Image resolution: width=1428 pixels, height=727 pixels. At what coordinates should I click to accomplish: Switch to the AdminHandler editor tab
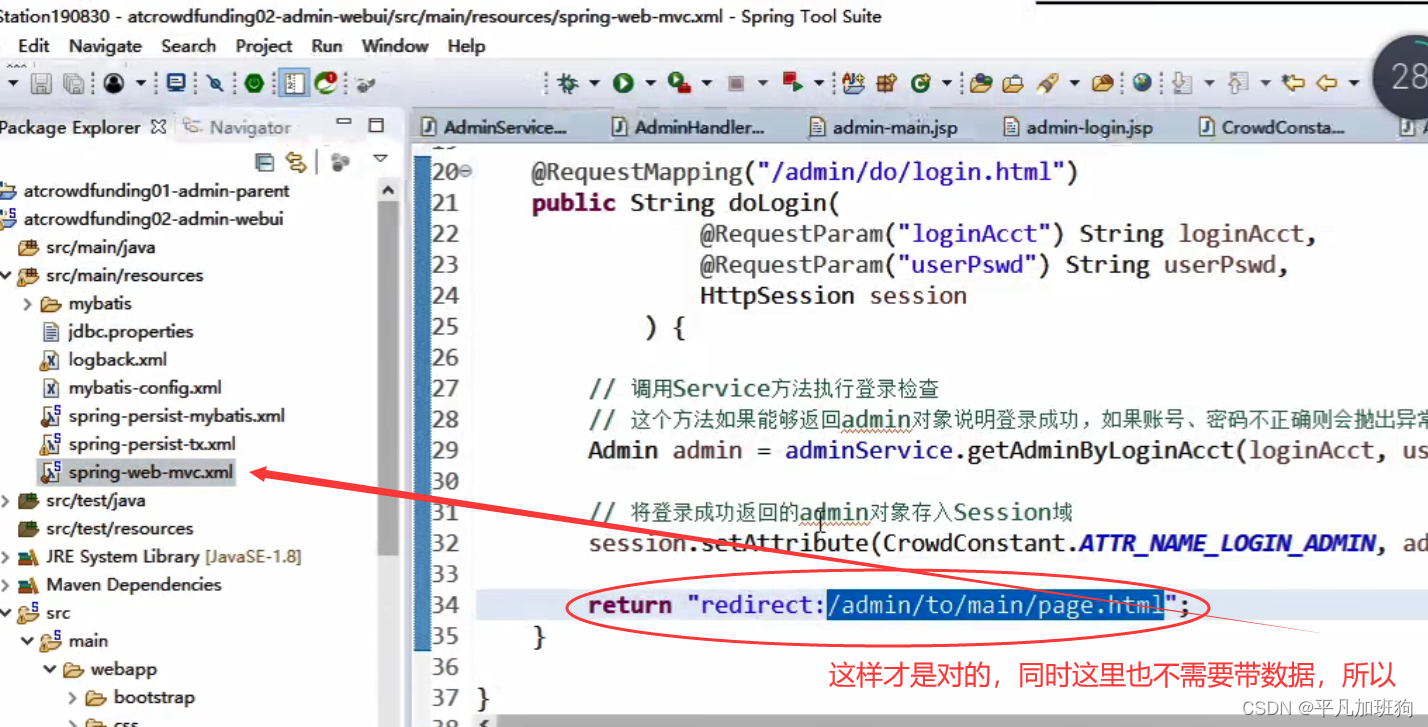688,127
